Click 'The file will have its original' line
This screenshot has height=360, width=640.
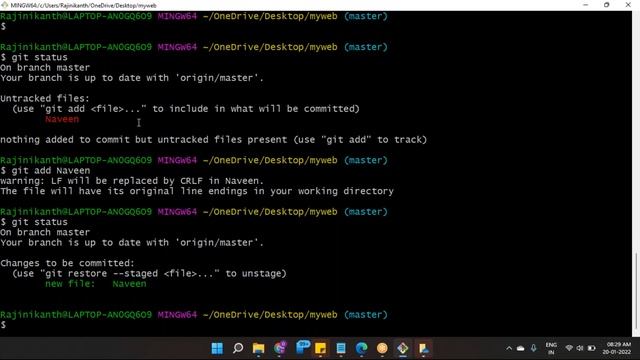[197, 191]
